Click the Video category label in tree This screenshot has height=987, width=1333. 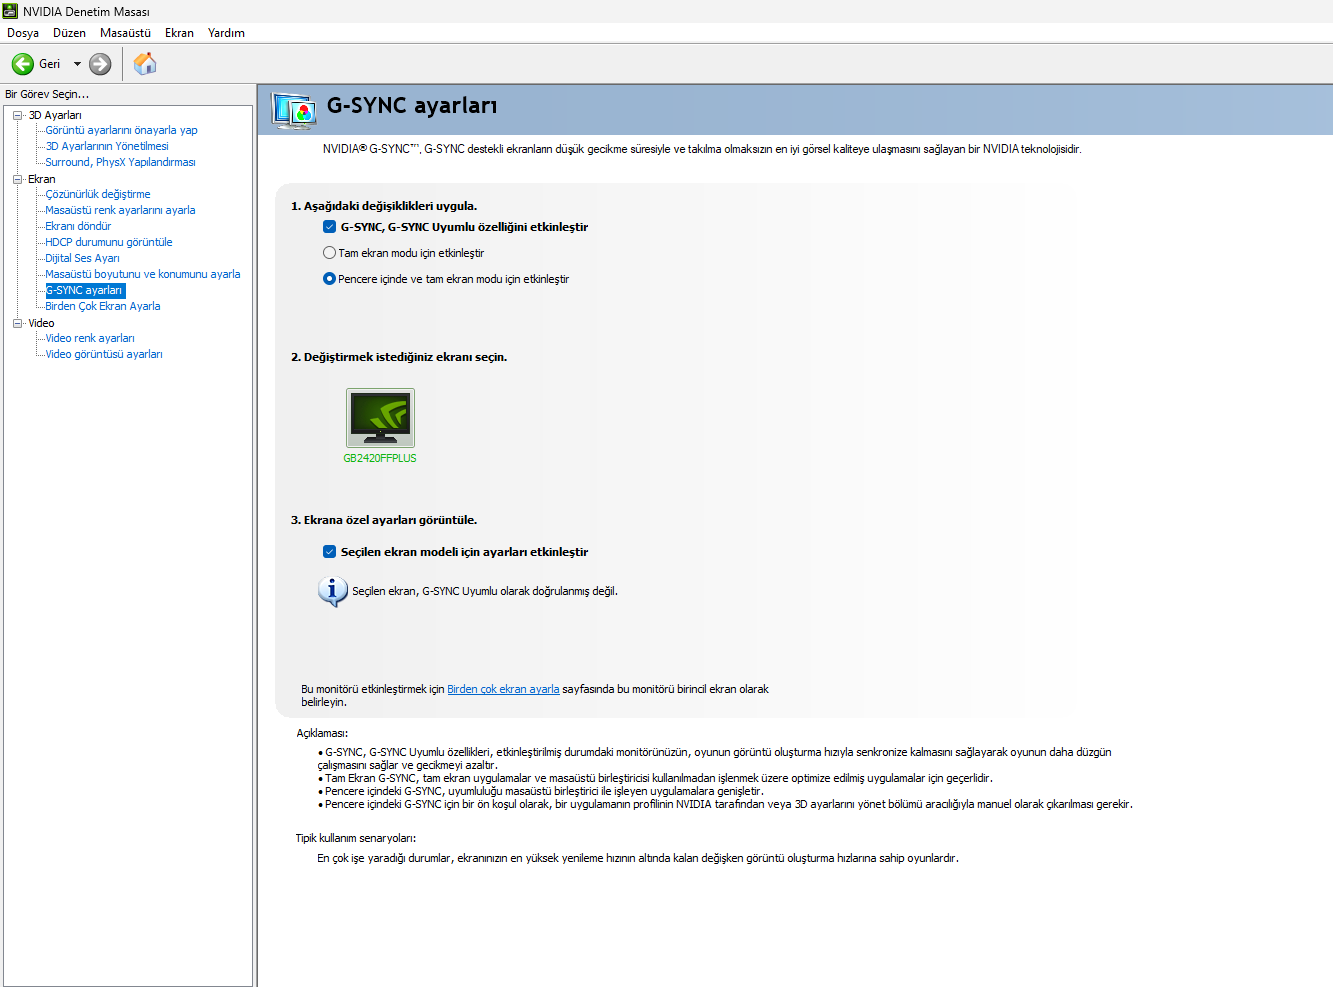[41, 323]
